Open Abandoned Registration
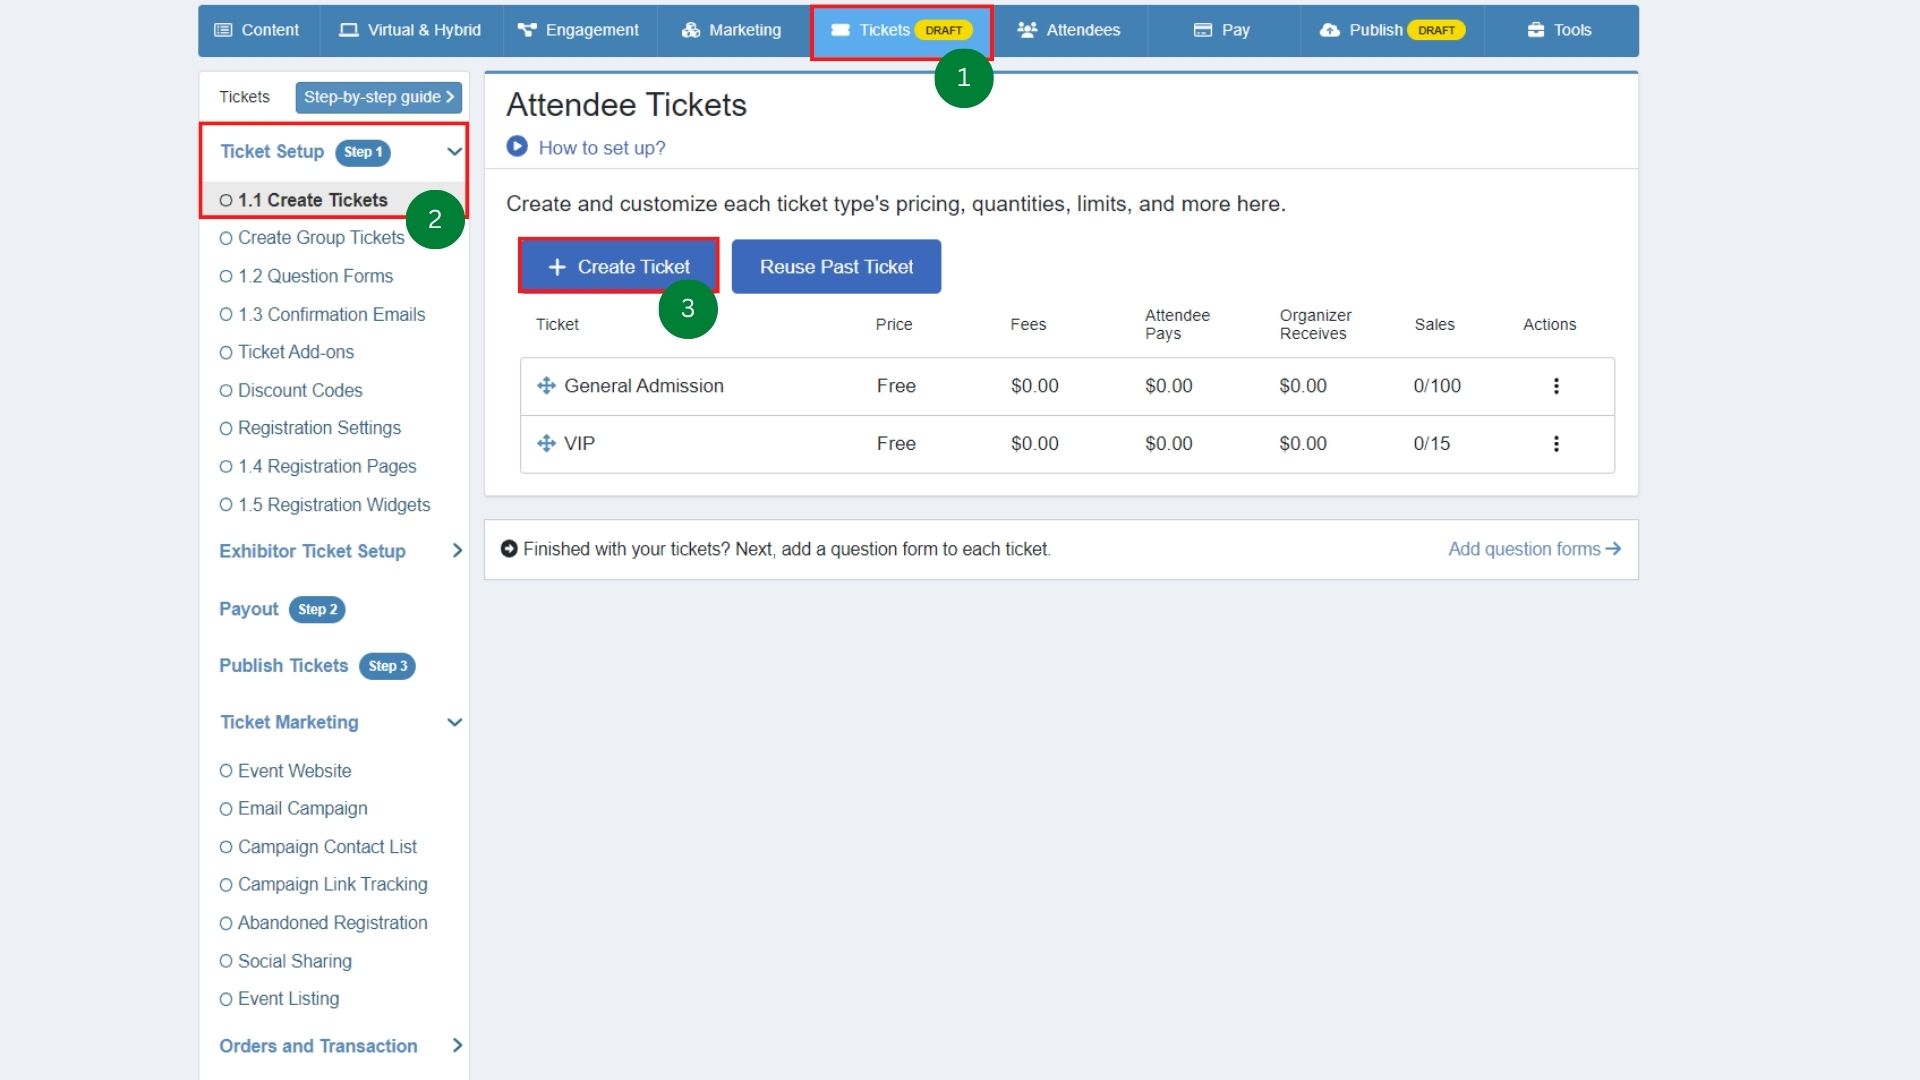 coord(324,923)
